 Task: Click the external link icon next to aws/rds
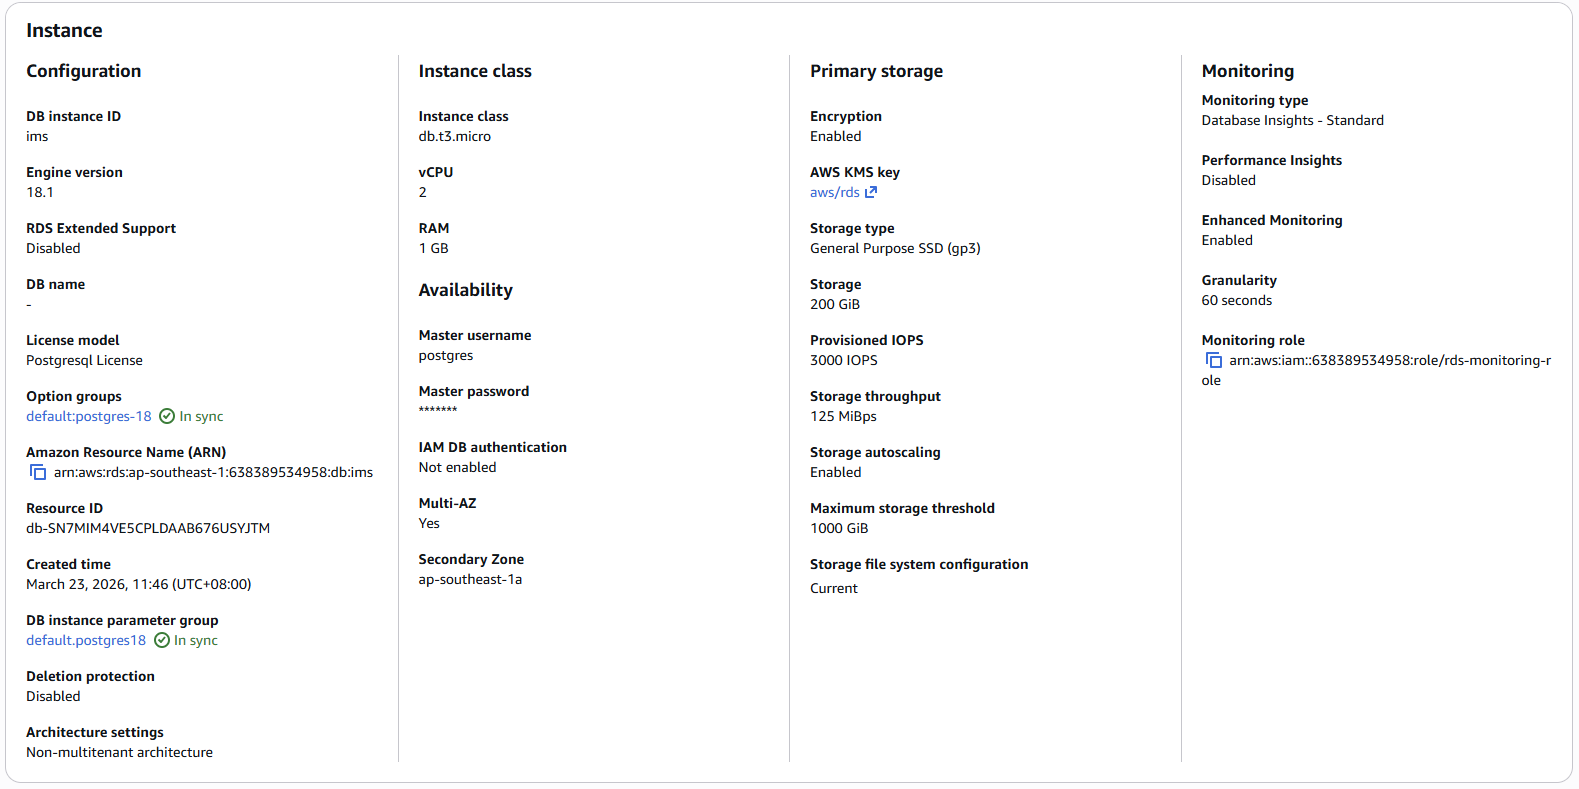(x=869, y=191)
